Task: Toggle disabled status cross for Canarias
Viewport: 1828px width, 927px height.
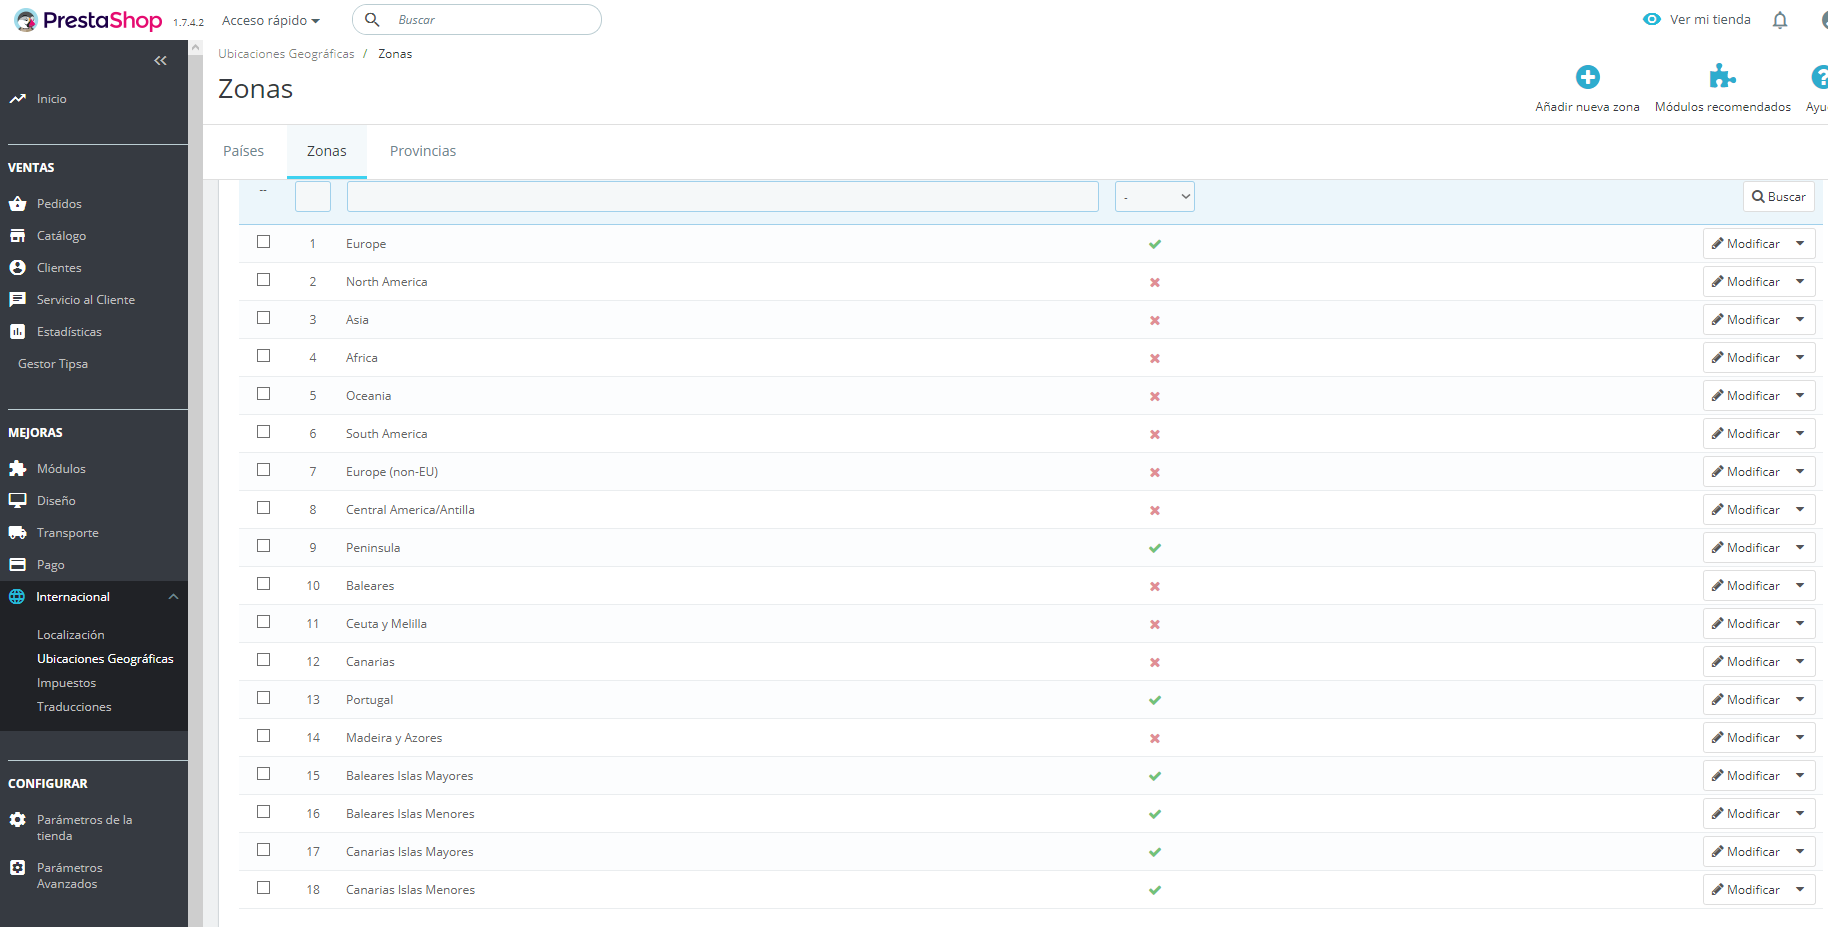Action: [1155, 662]
